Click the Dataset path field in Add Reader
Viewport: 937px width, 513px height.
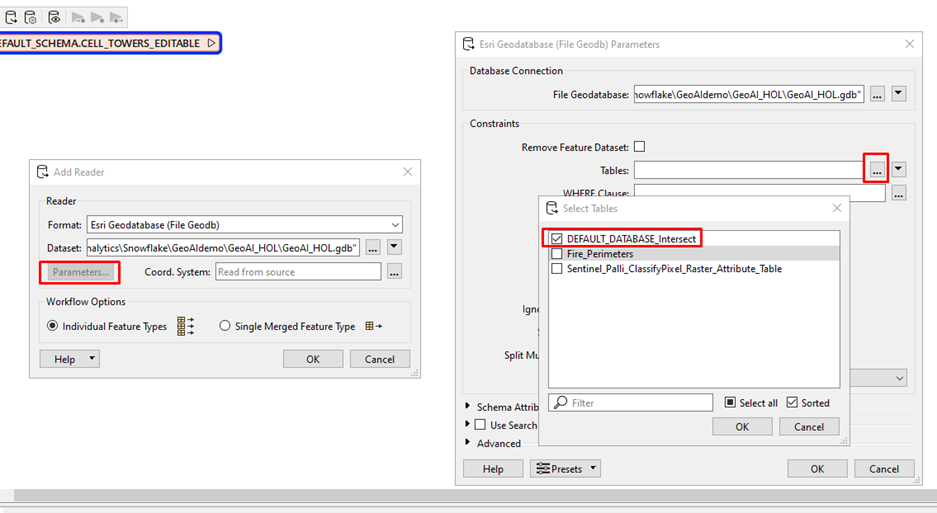[x=223, y=248]
